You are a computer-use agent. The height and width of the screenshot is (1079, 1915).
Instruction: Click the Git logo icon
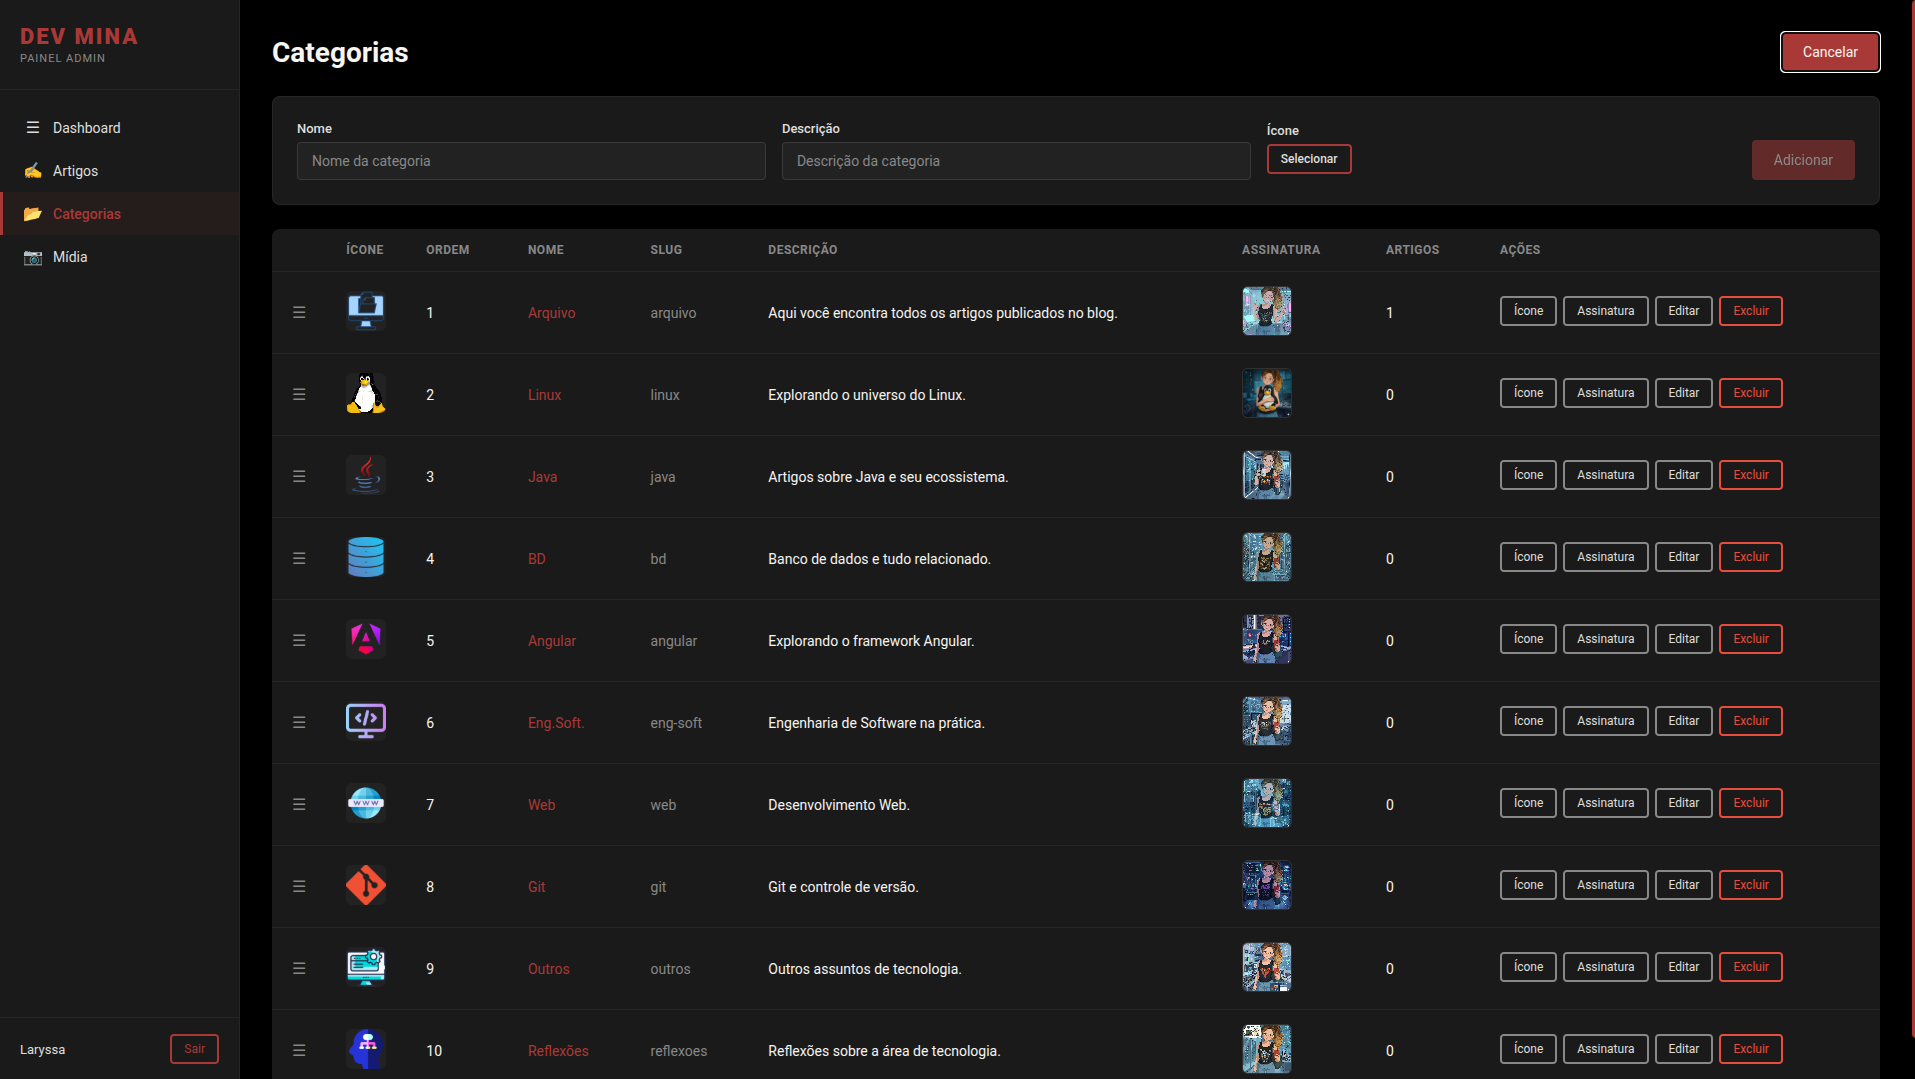click(365, 886)
